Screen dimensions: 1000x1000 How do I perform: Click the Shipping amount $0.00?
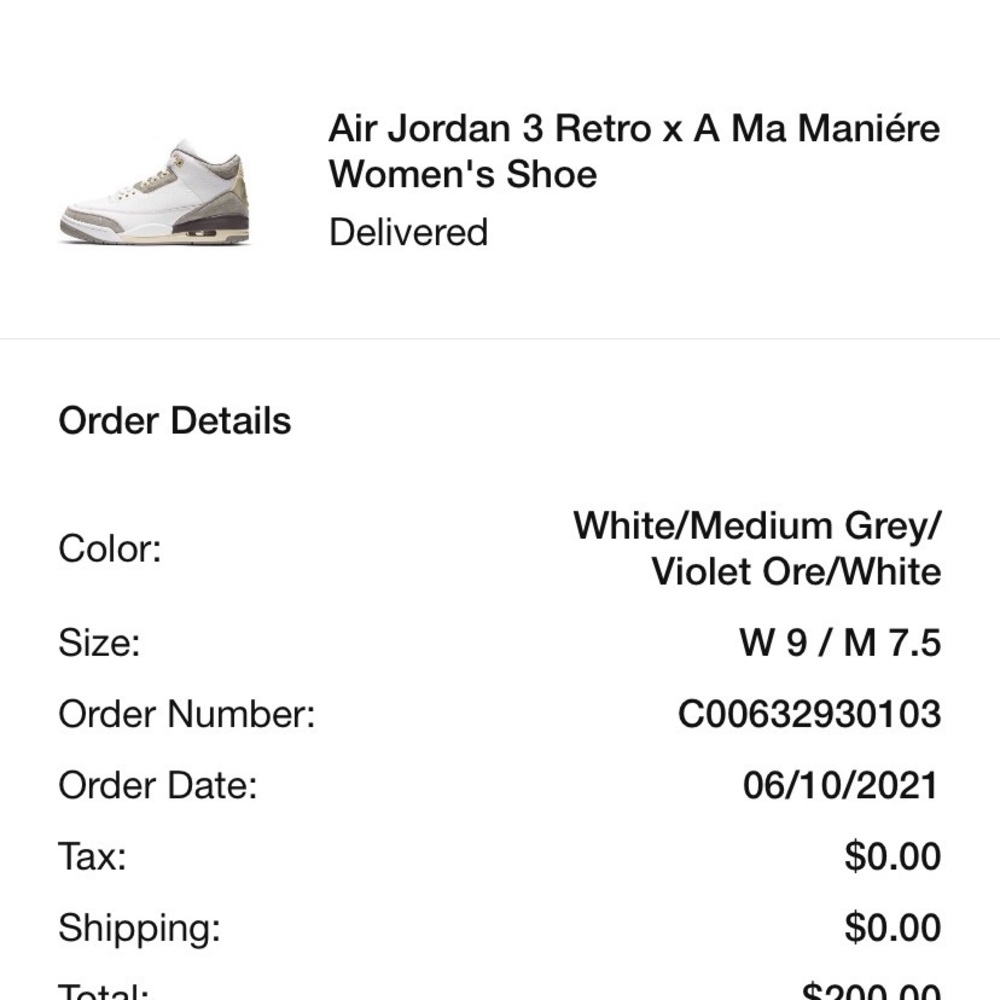tap(892, 928)
